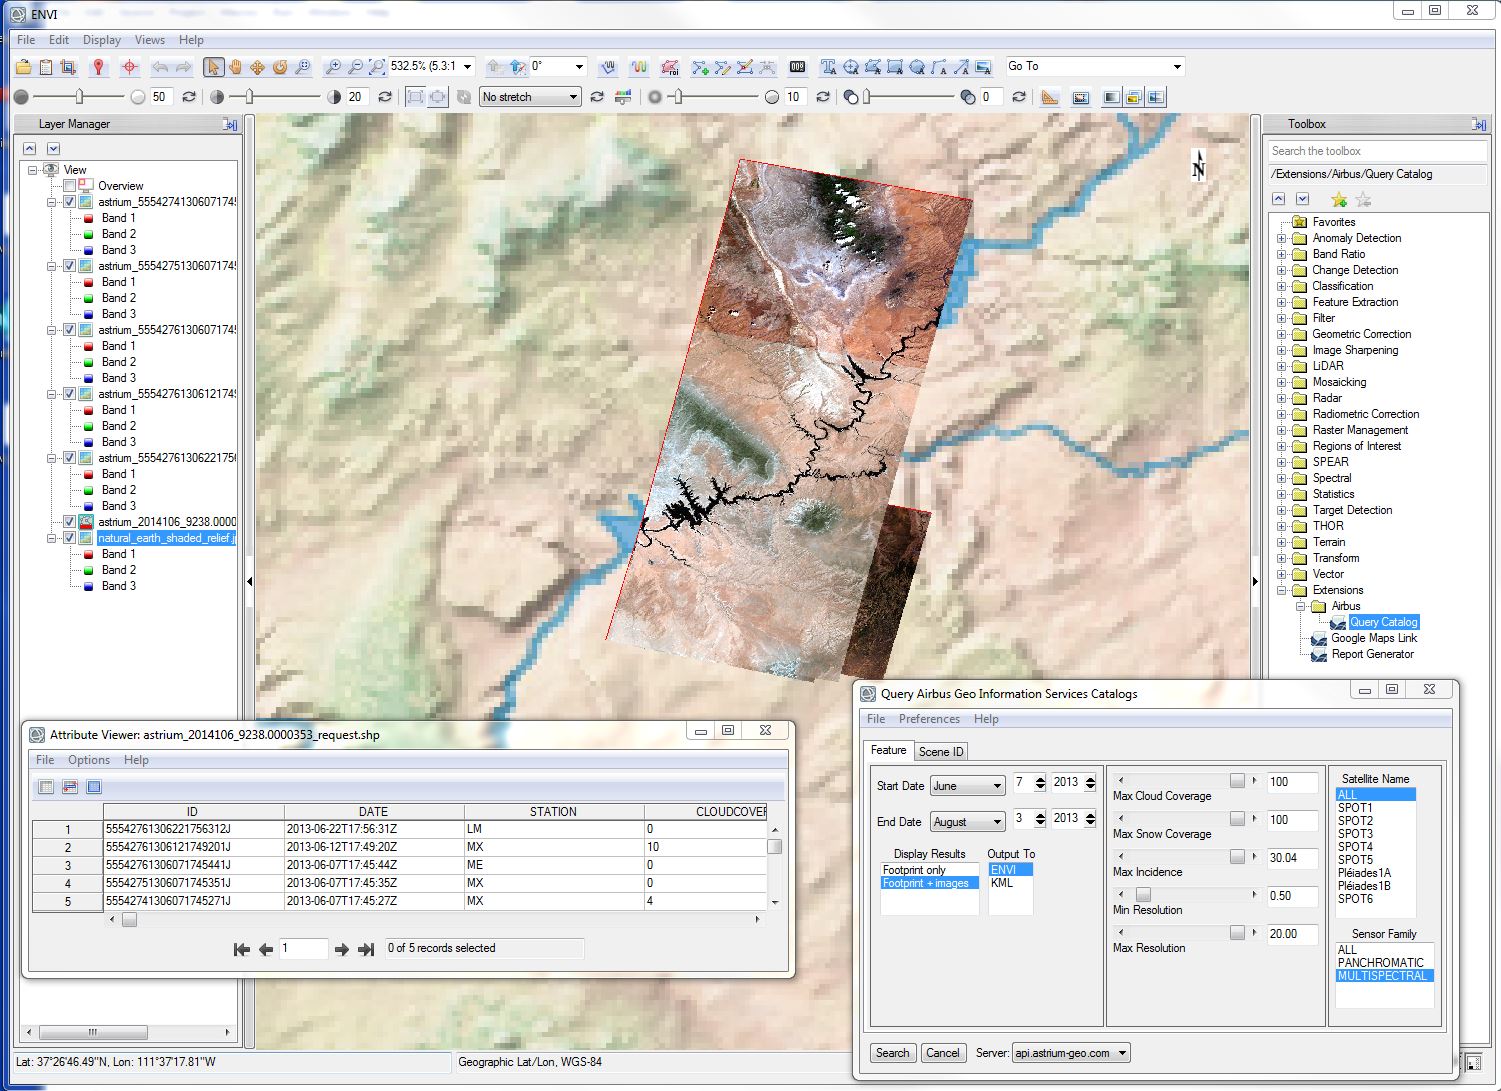Hide the natural_earth_shaded_relief layer
This screenshot has height=1091, width=1501.
click(x=68, y=537)
